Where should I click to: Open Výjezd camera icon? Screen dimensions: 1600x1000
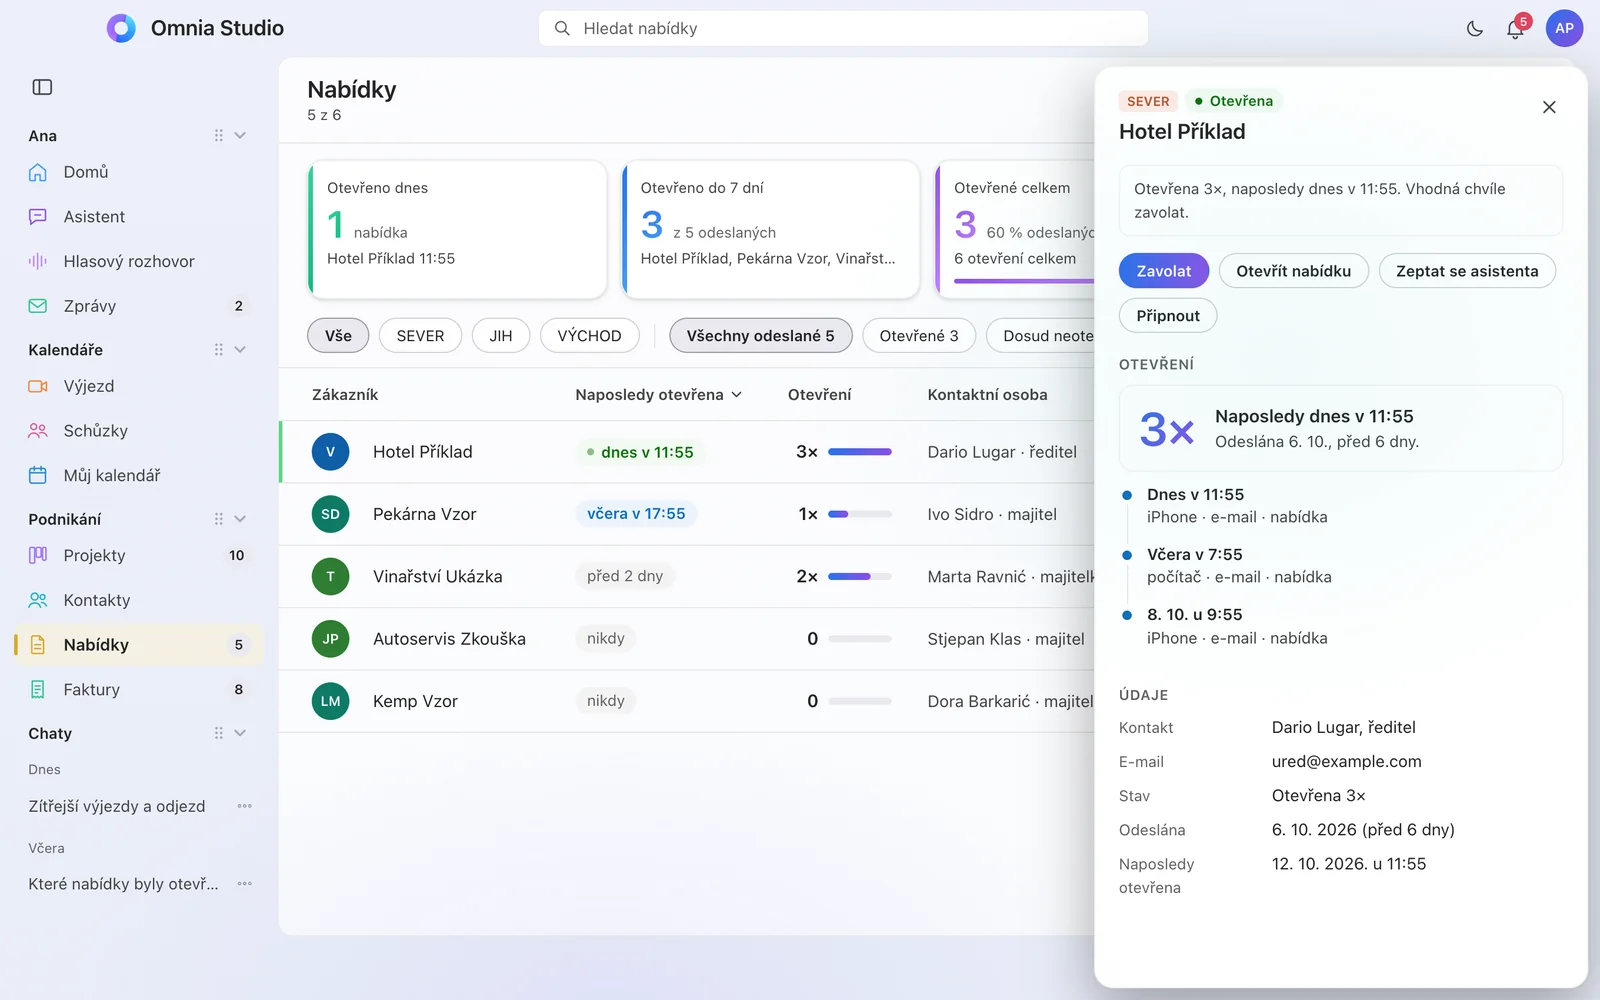(38, 386)
